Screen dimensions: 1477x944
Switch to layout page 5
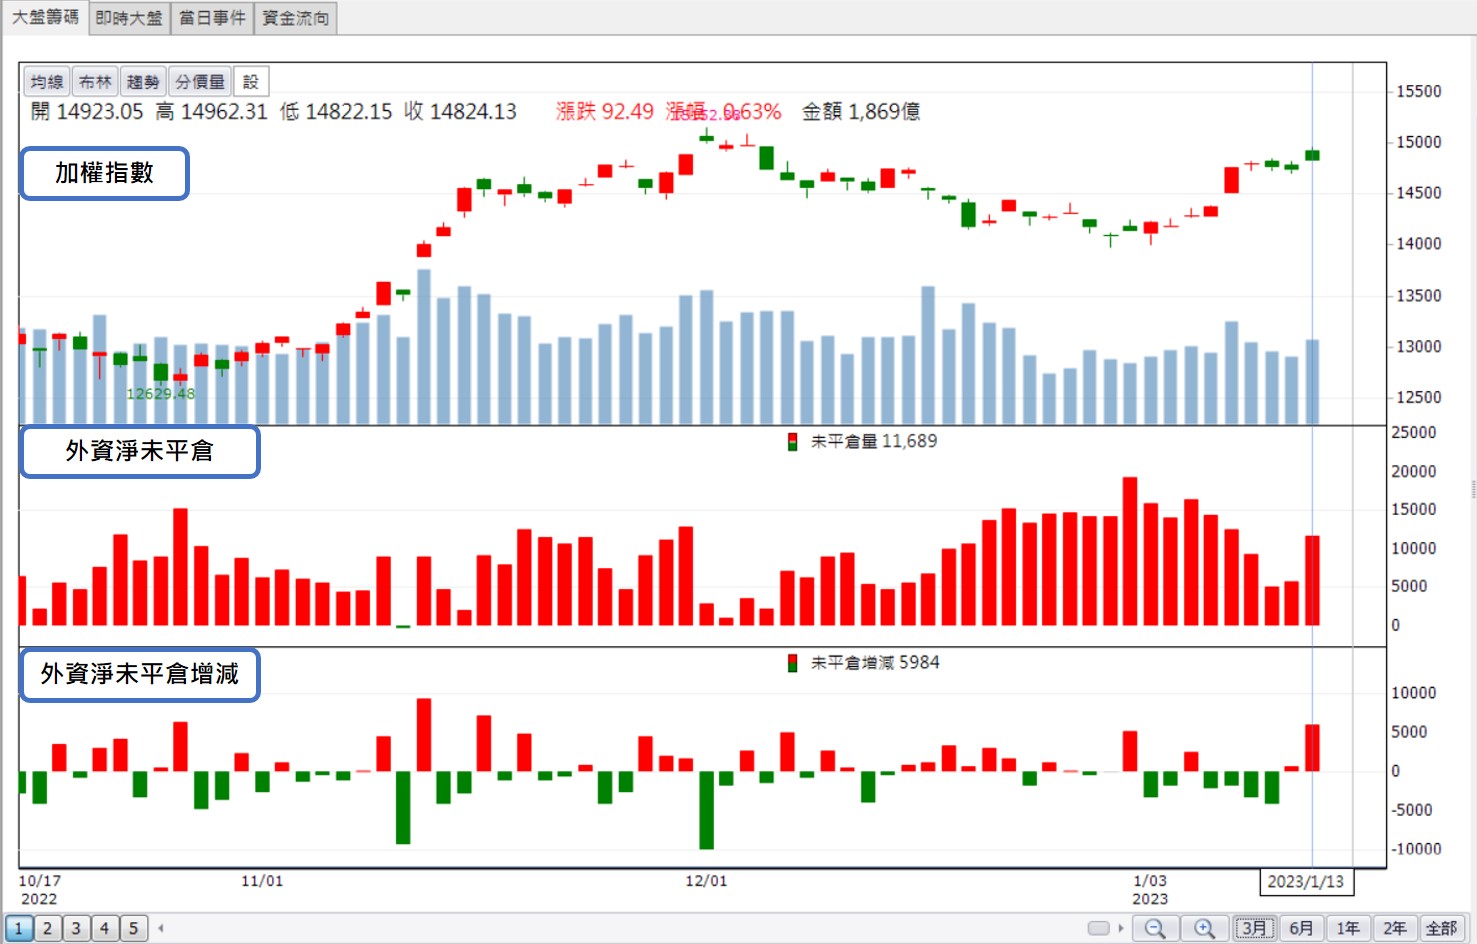click(x=133, y=928)
